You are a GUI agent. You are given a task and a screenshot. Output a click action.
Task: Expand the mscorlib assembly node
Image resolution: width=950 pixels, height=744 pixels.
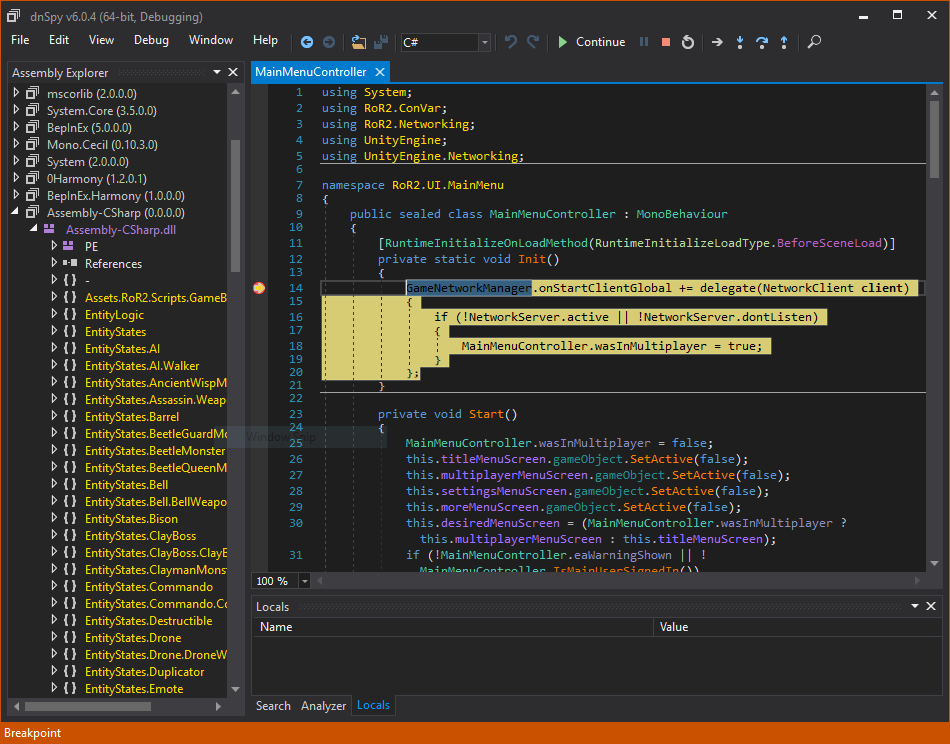point(16,93)
